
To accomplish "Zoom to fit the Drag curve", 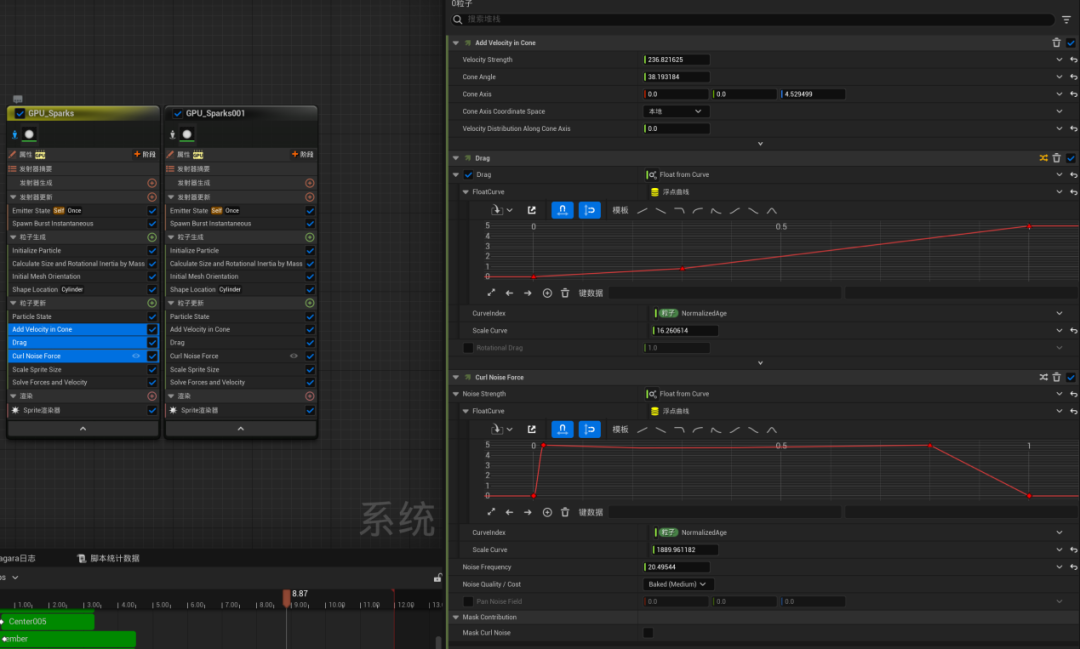I will 491,293.
